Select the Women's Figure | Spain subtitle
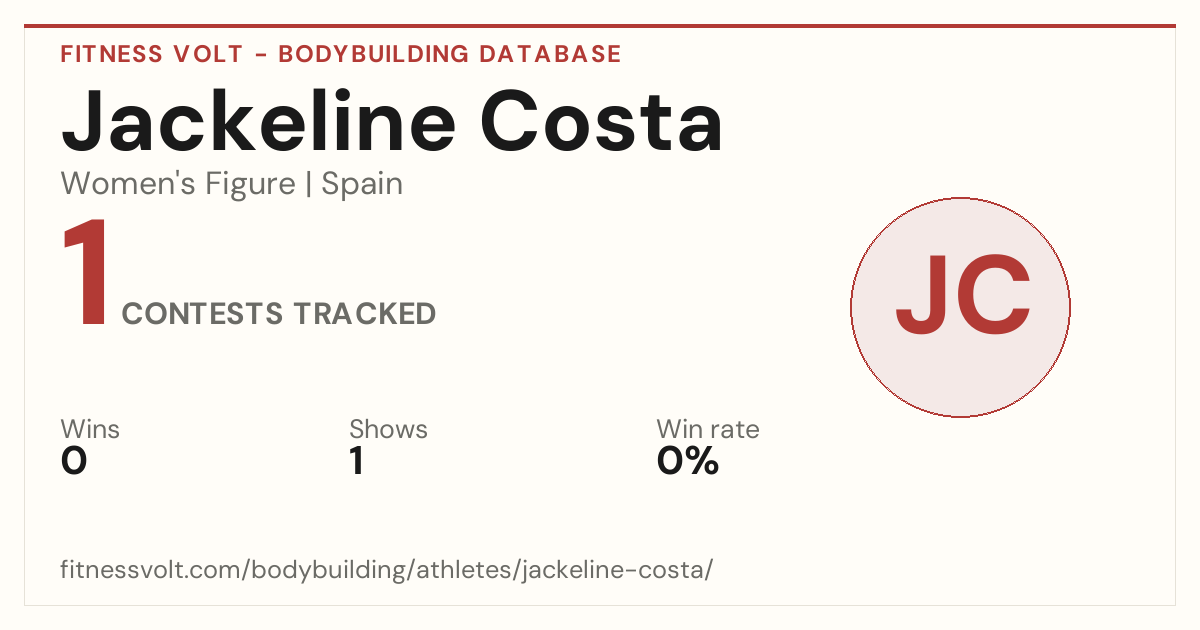Image resolution: width=1200 pixels, height=630 pixels. click(232, 184)
